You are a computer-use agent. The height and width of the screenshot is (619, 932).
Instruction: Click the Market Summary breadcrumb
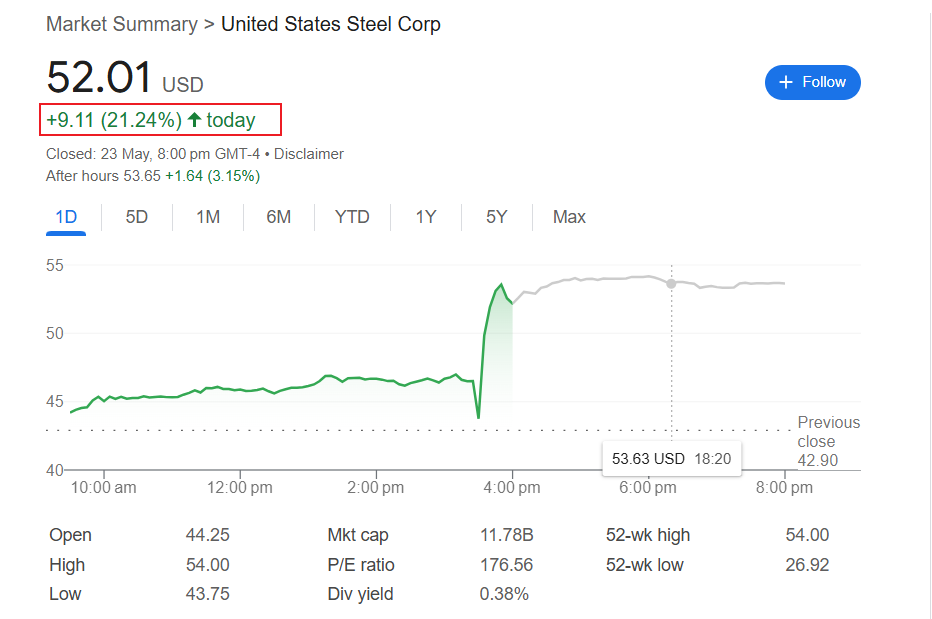121,24
